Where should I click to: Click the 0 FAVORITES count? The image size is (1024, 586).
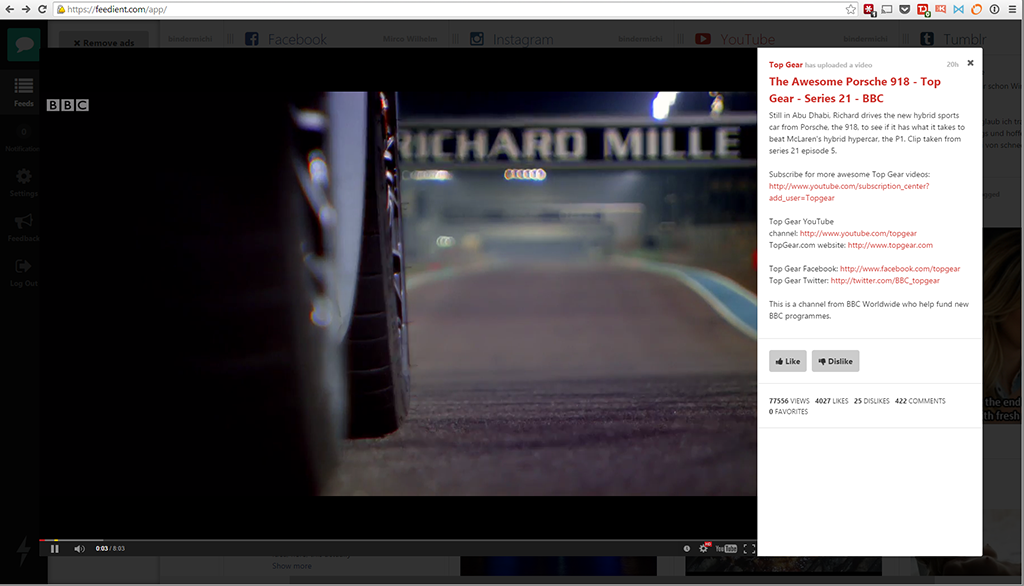(x=788, y=412)
